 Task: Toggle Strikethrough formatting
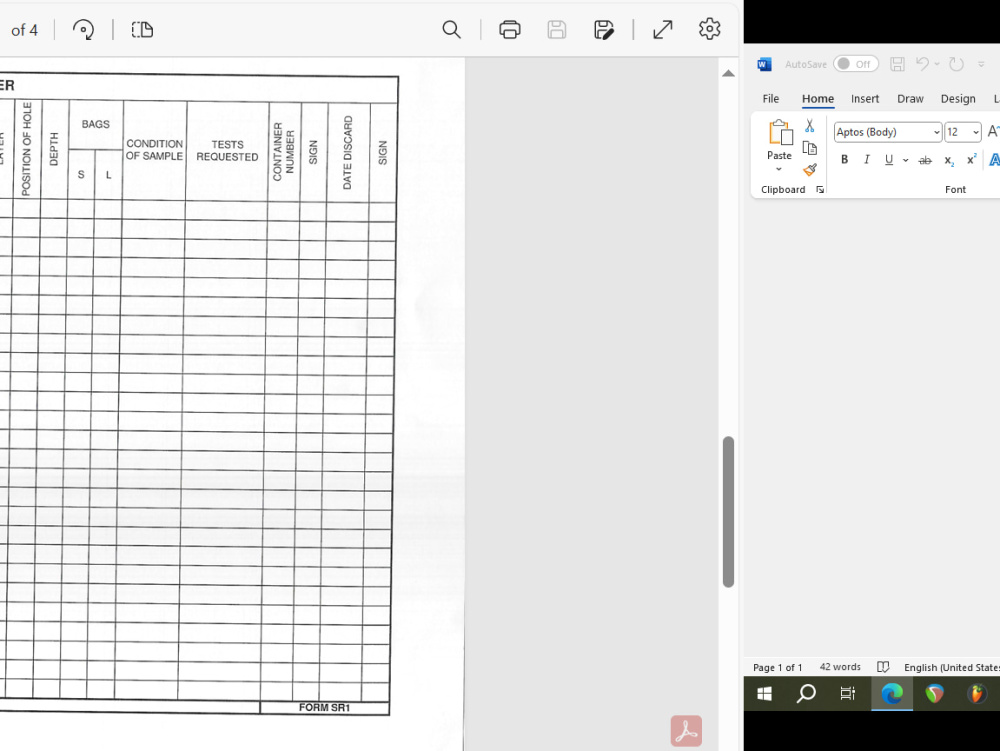pyautogui.click(x=925, y=161)
